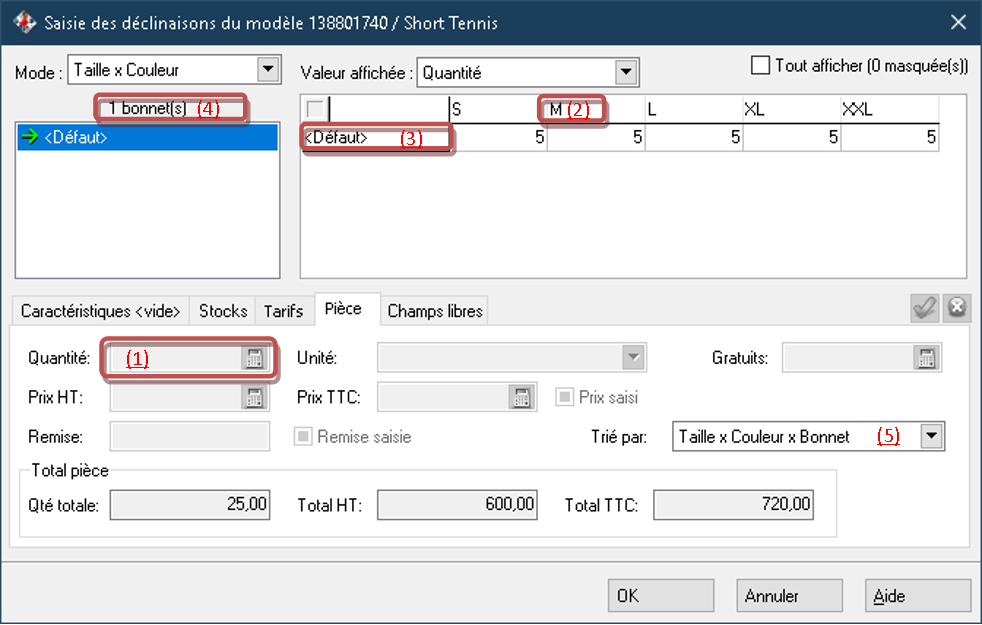Screen dimensions: 982x625
Task: Click the calculator icon in Quantité field
Action: [254, 359]
